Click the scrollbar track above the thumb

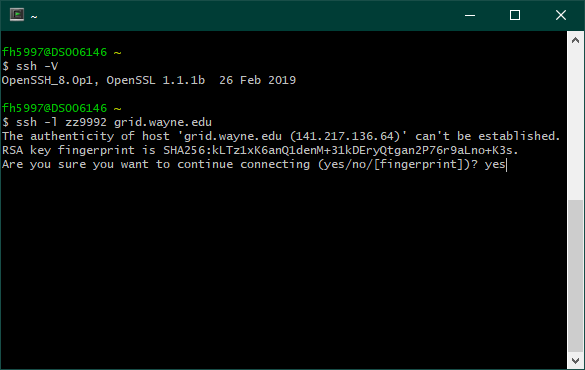tap(575, 124)
